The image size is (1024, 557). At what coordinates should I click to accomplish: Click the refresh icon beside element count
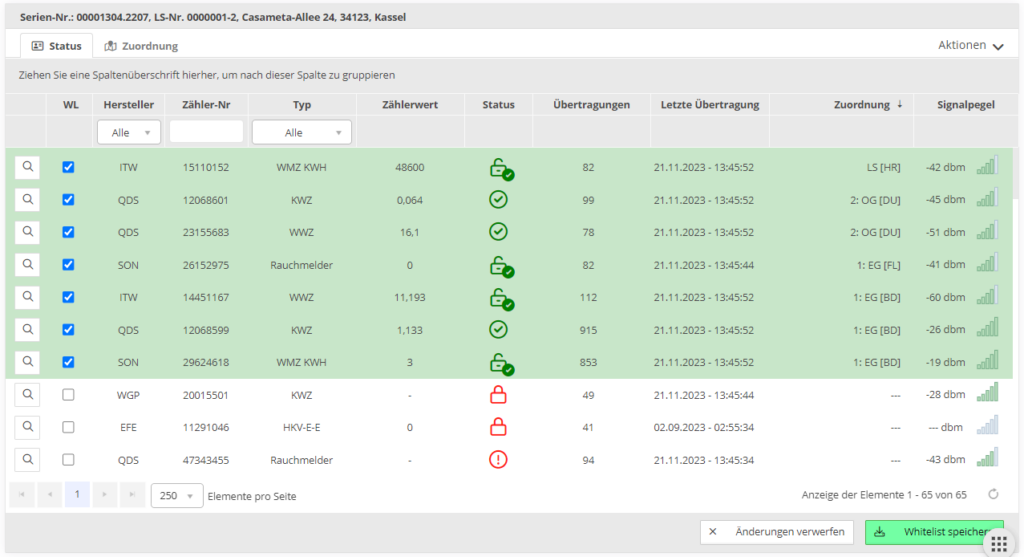point(993,494)
